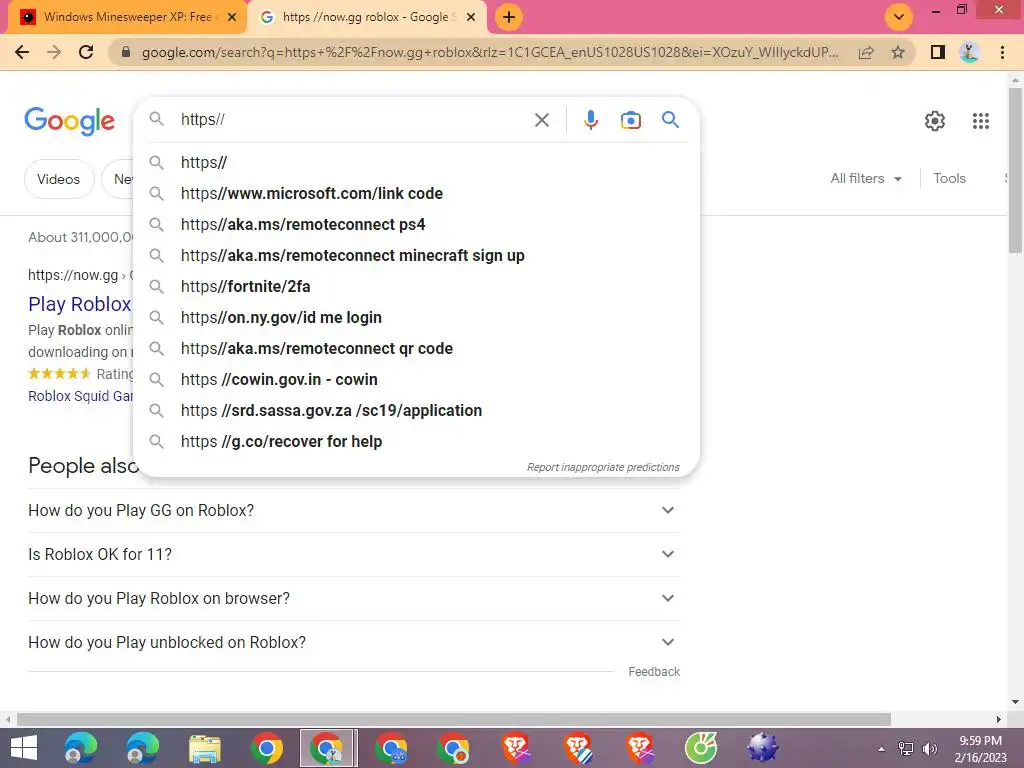Viewport: 1024px width, 768px height.
Task: Choose suggestion cowin.gov.in - cowin
Action: coord(416,379)
